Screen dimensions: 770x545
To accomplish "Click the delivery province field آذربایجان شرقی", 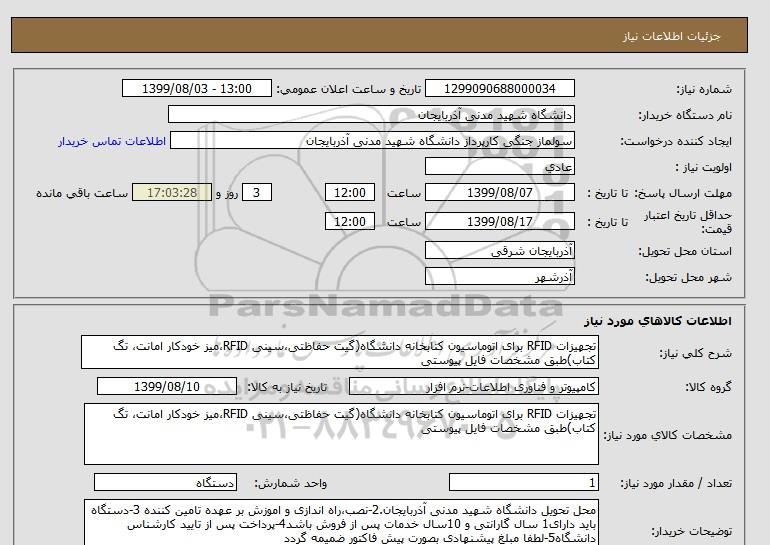I will (499, 250).
